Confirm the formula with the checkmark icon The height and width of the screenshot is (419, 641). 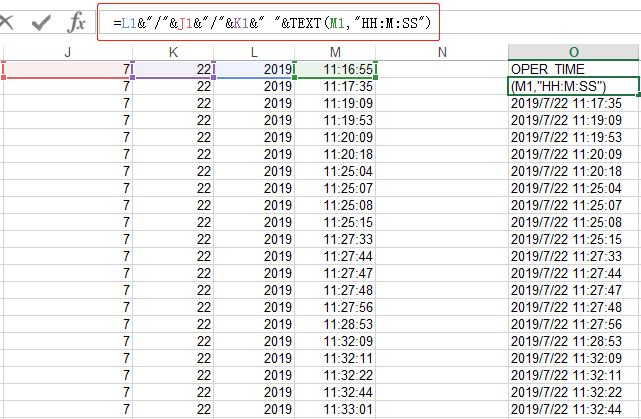point(41,22)
